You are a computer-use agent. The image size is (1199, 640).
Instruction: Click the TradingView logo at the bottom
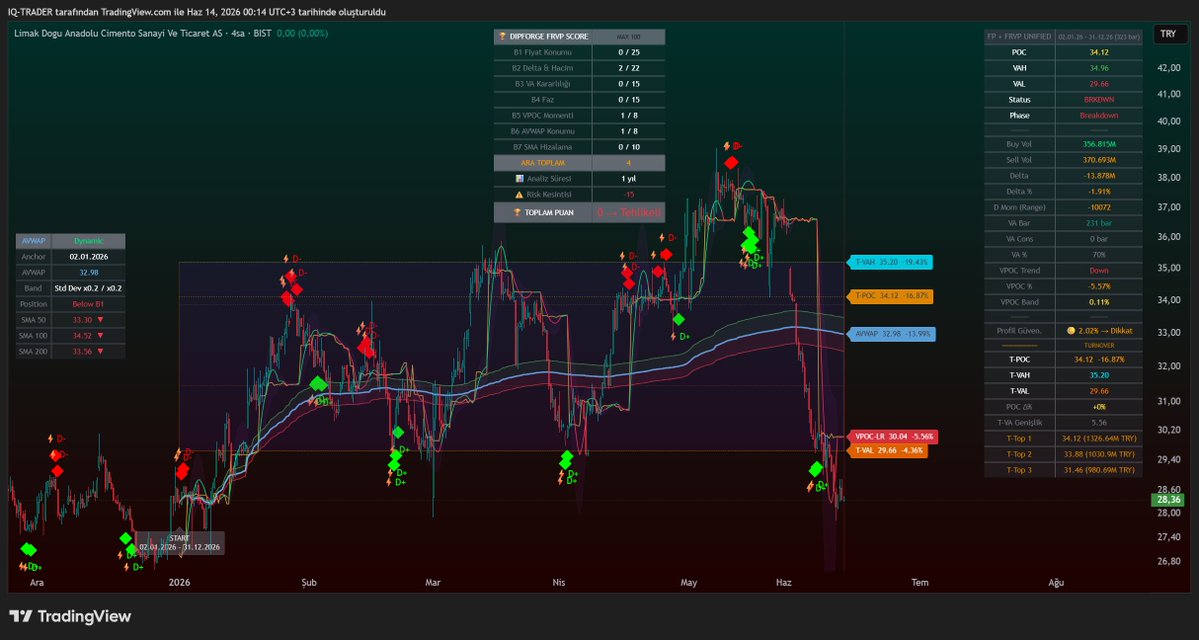tap(70, 616)
